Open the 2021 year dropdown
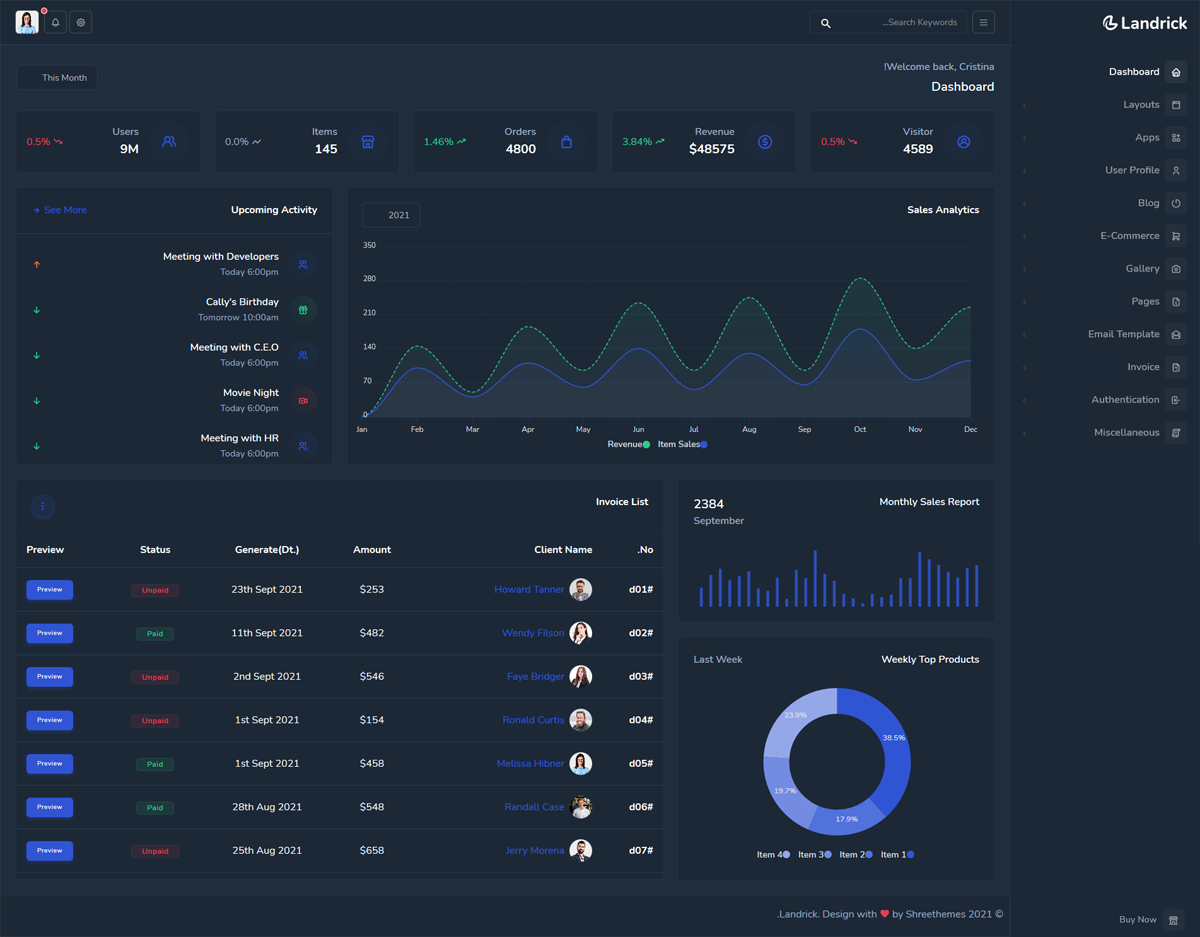 [x=392, y=215]
